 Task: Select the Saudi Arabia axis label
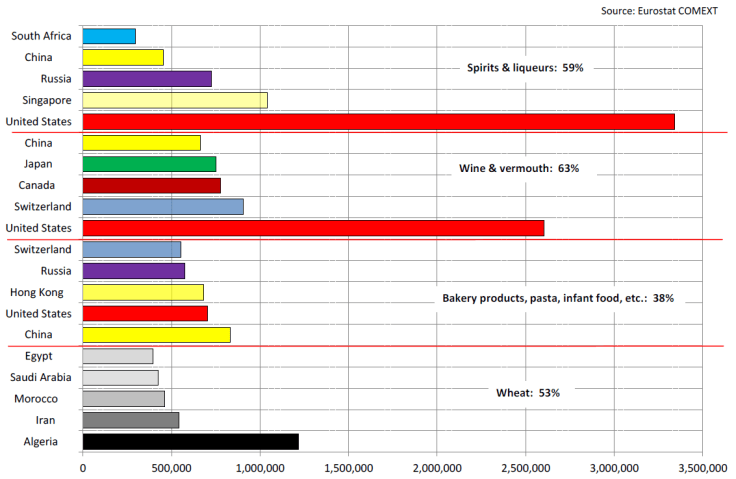(x=40, y=377)
